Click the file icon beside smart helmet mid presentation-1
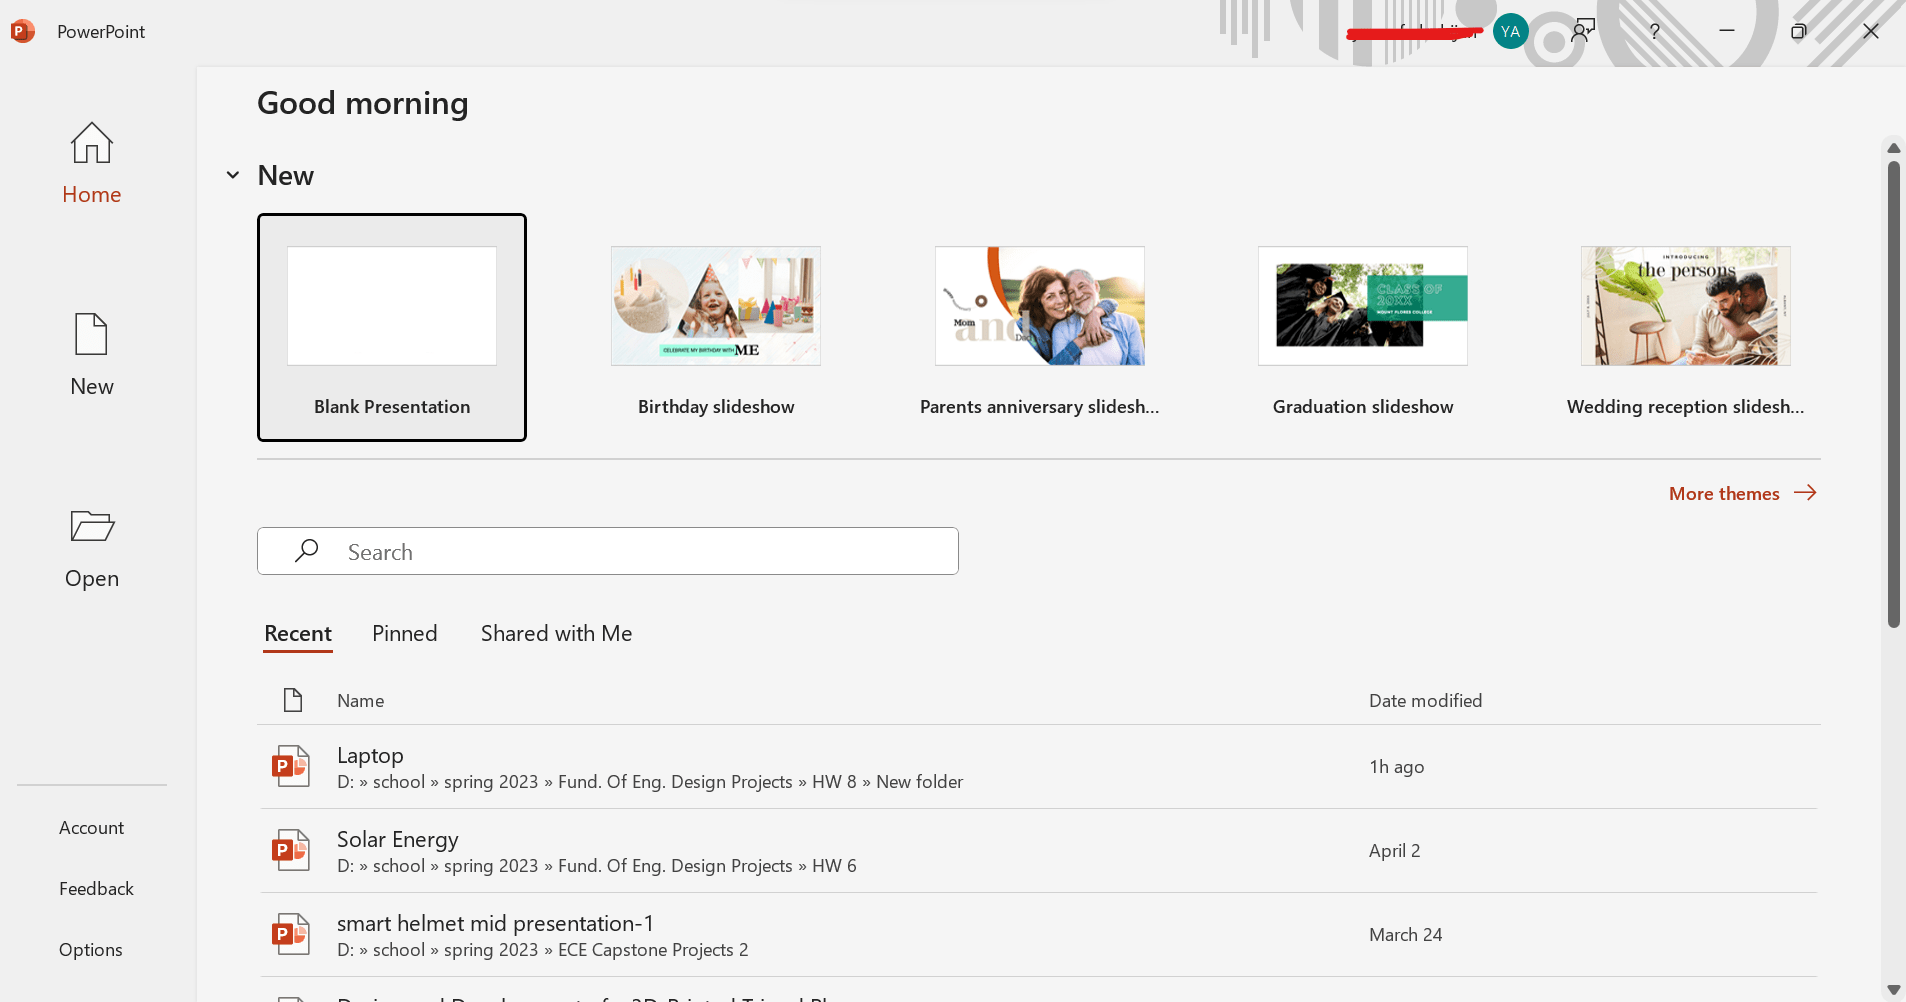The image size is (1906, 1002). pyautogui.click(x=291, y=935)
